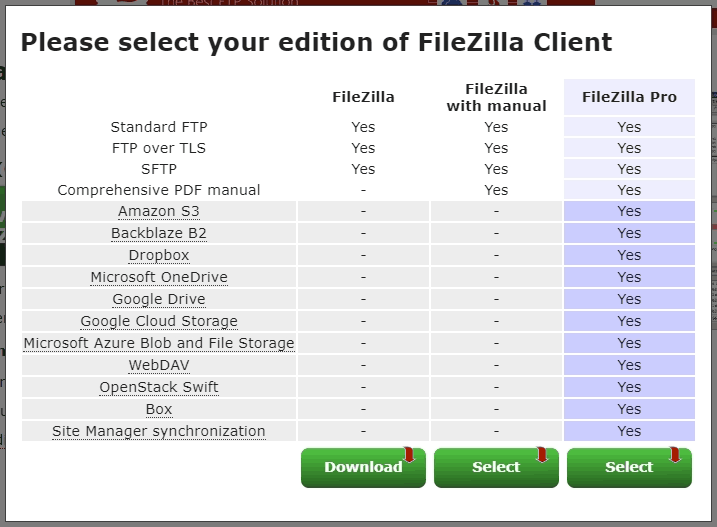Open the Site Manager synchronization link
The height and width of the screenshot is (527, 717).
pos(159,431)
